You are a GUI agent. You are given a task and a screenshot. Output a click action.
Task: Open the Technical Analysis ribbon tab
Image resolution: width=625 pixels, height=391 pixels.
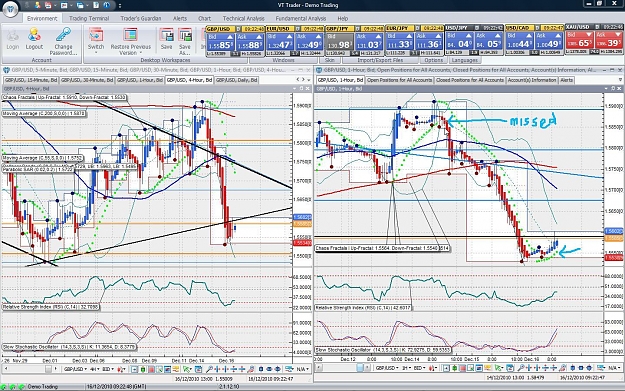click(x=244, y=18)
